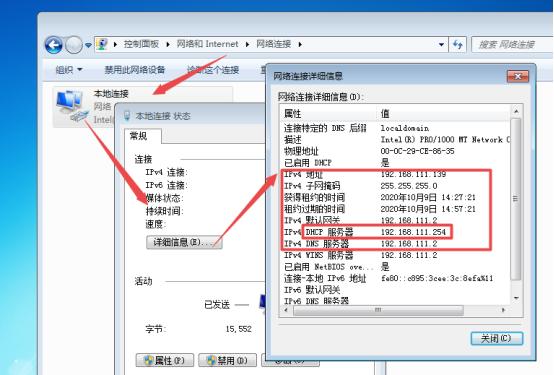Click the 禁用 button in status dialog
This screenshot has height=375, width=554.
(x=227, y=360)
